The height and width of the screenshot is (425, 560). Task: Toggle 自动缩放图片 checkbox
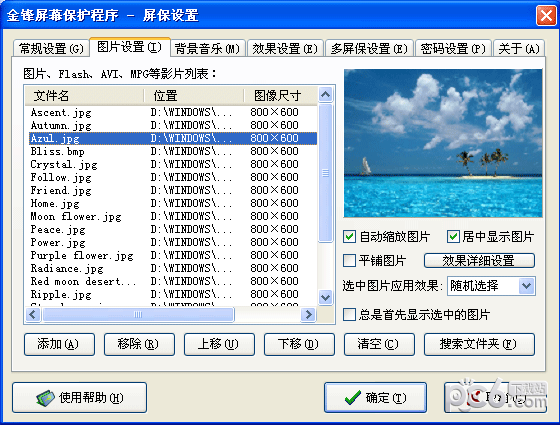(349, 236)
